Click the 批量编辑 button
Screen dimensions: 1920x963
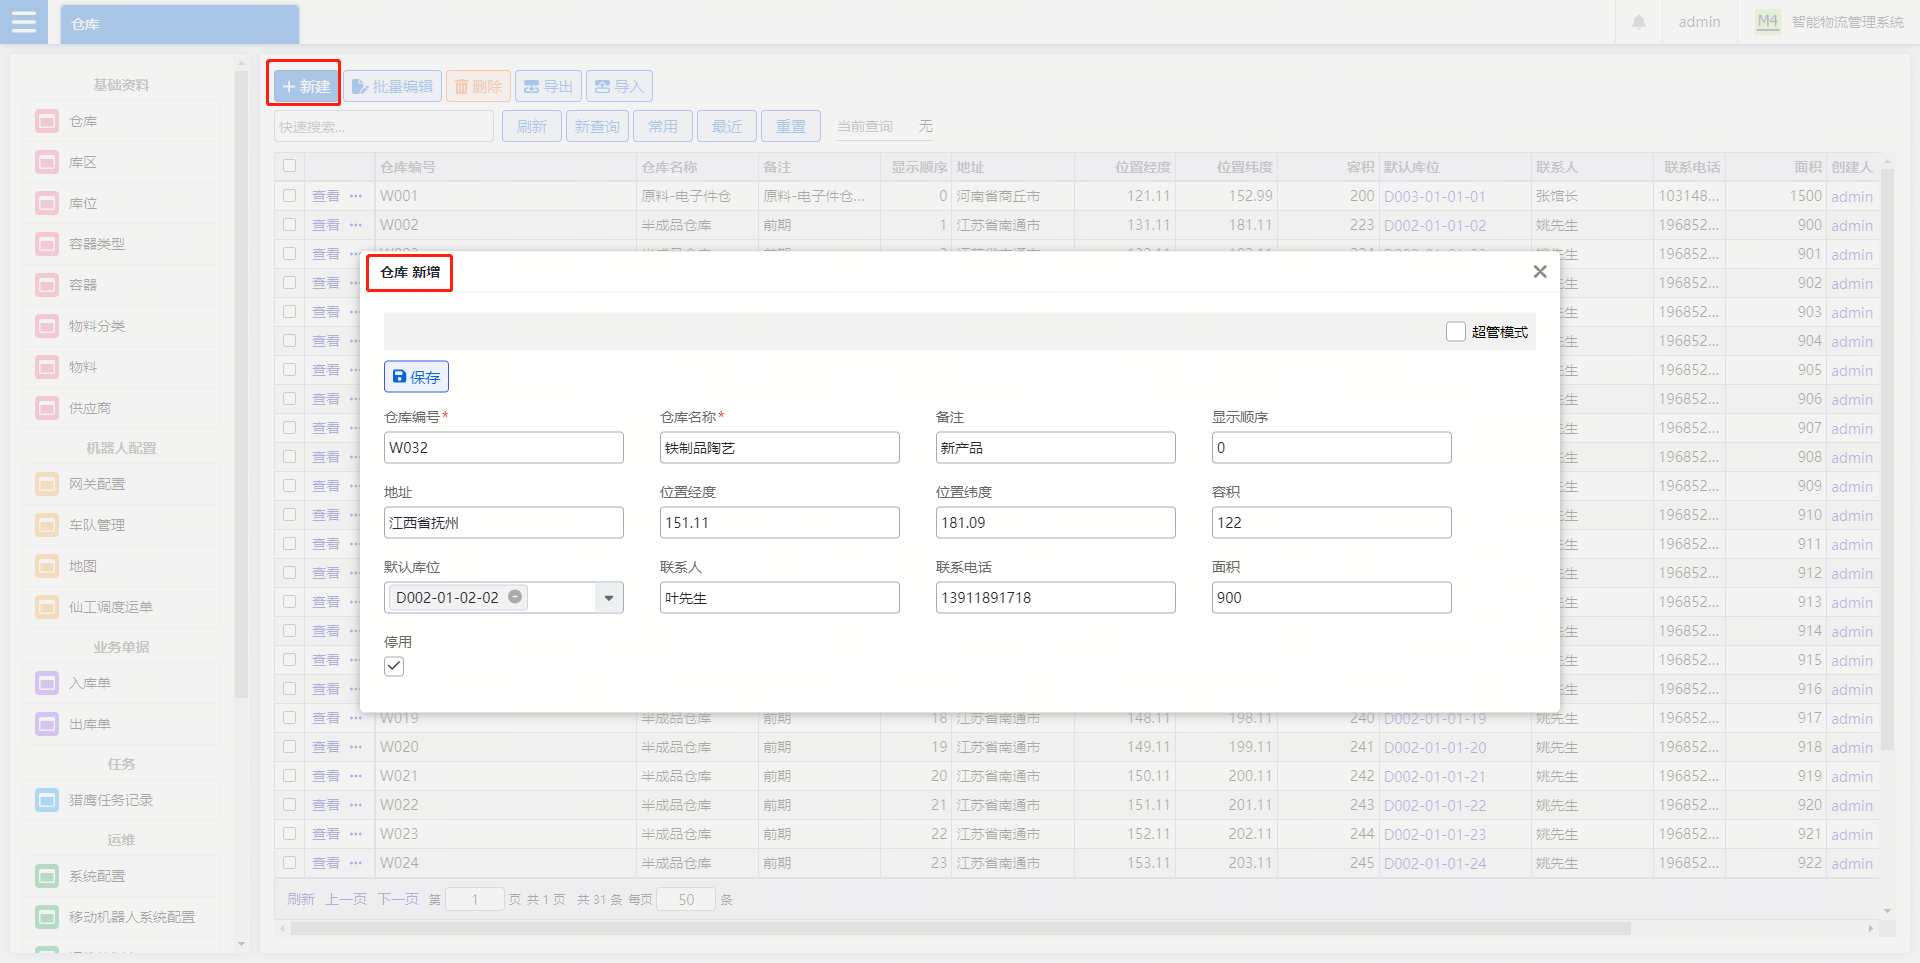pyautogui.click(x=392, y=86)
